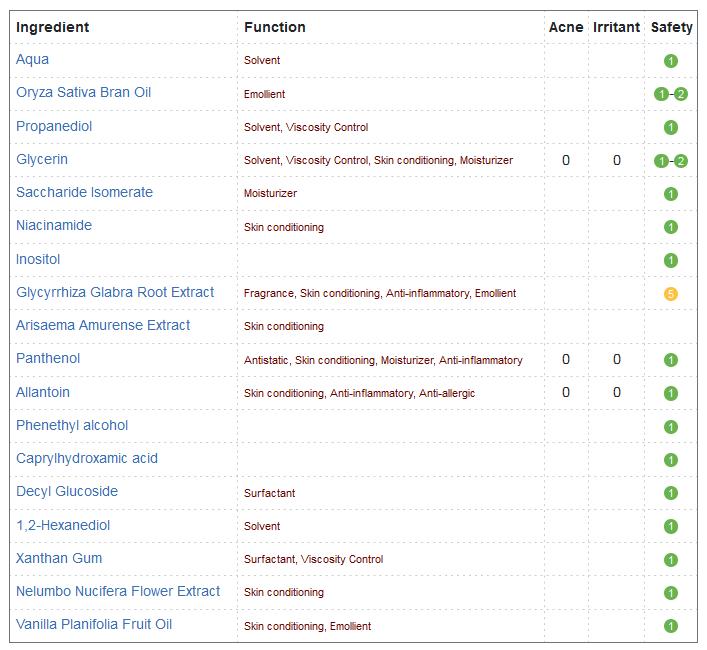Open Glycyrrhiza Glabra Root Extract link
This screenshot has width=707, height=650.
[115, 293]
